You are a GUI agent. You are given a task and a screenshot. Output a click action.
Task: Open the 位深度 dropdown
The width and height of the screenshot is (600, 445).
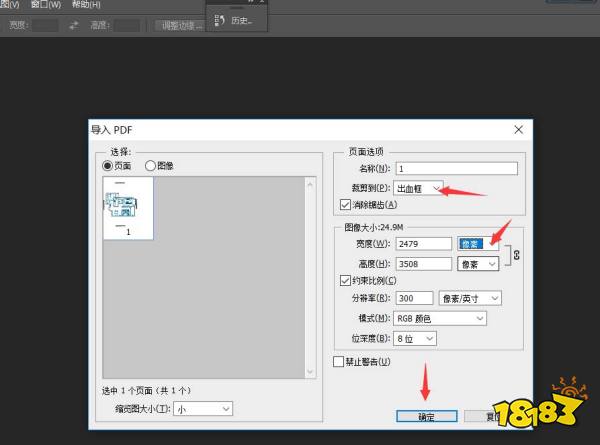click(416, 339)
